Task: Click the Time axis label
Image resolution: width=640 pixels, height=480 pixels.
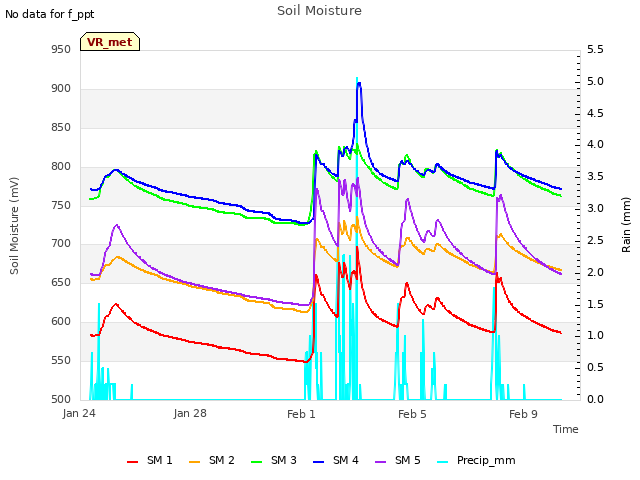Action: tap(566, 429)
